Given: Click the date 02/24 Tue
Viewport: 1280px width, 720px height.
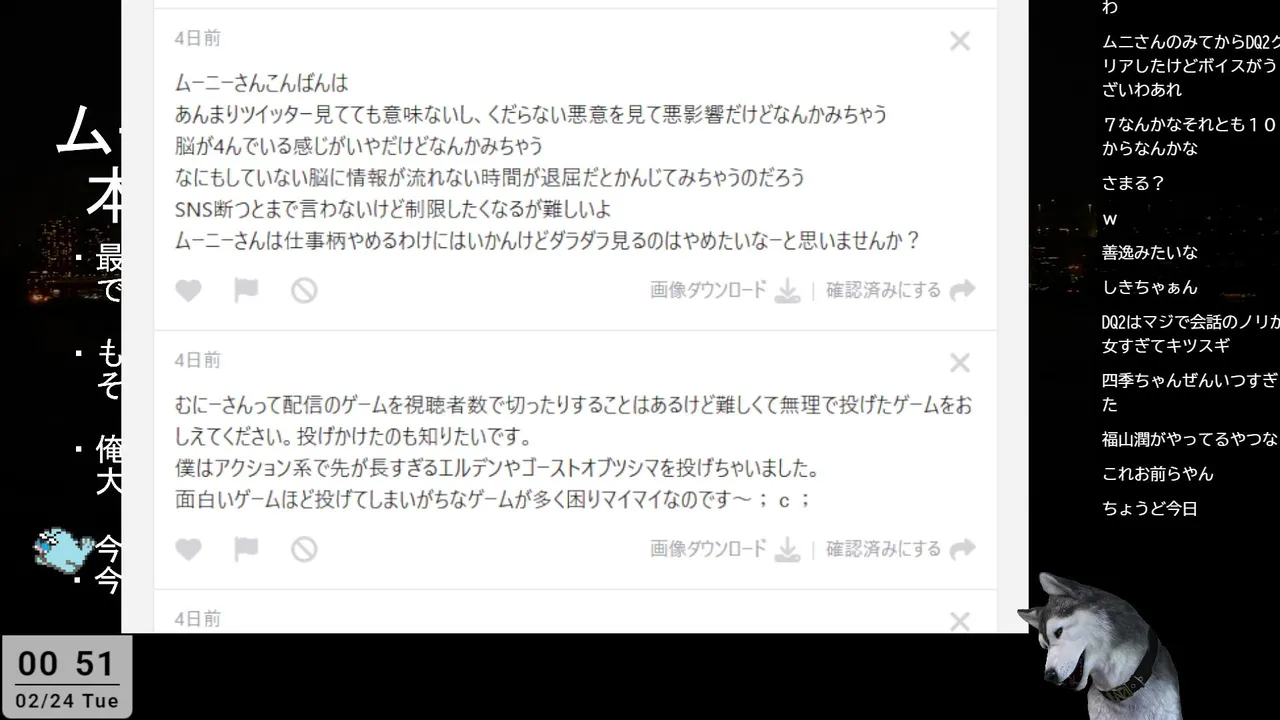Looking at the screenshot, I should 67,701.
